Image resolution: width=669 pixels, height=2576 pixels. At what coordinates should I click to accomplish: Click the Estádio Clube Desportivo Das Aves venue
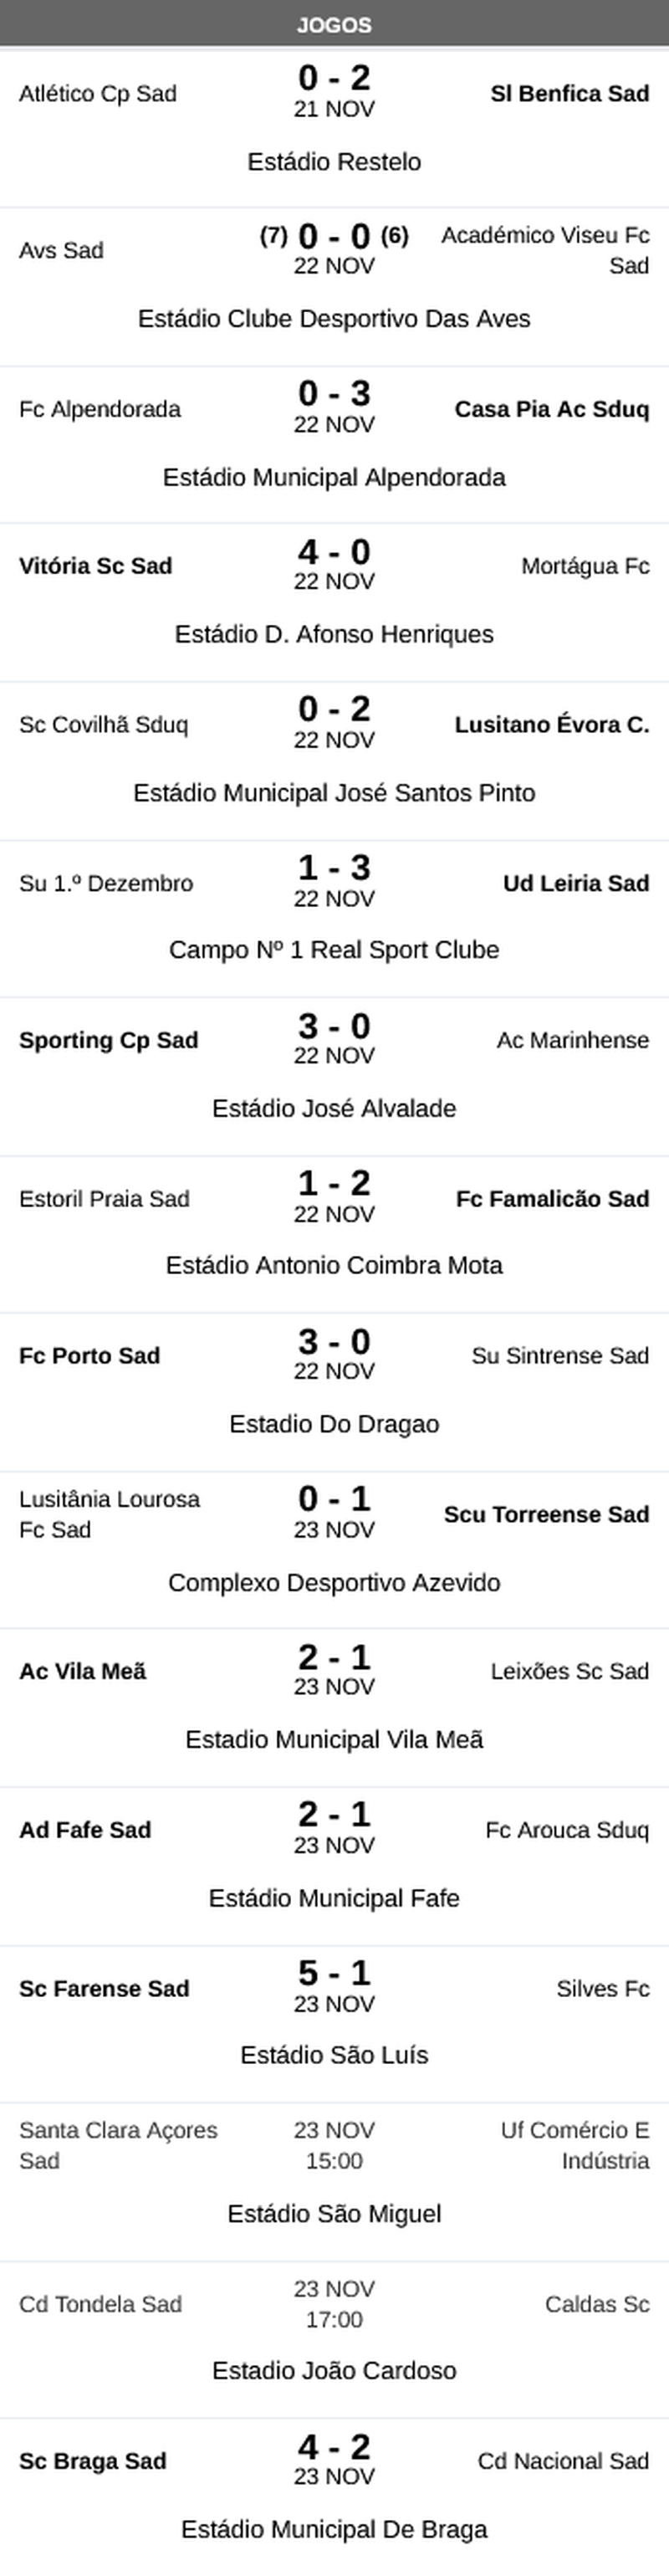click(334, 319)
